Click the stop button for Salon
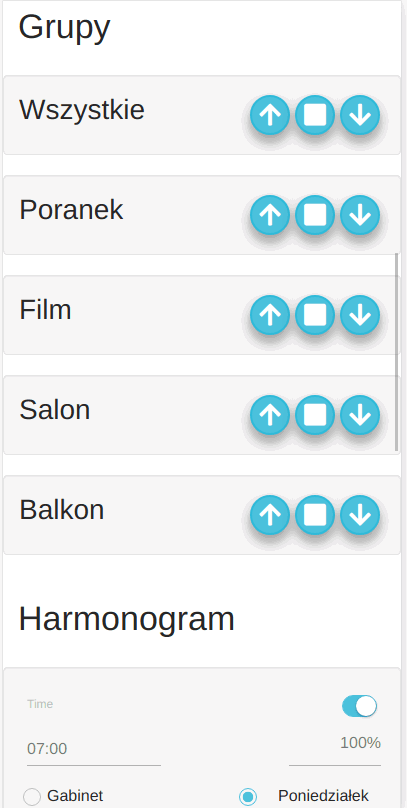This screenshot has width=407, height=808. pyautogui.click(x=315, y=415)
